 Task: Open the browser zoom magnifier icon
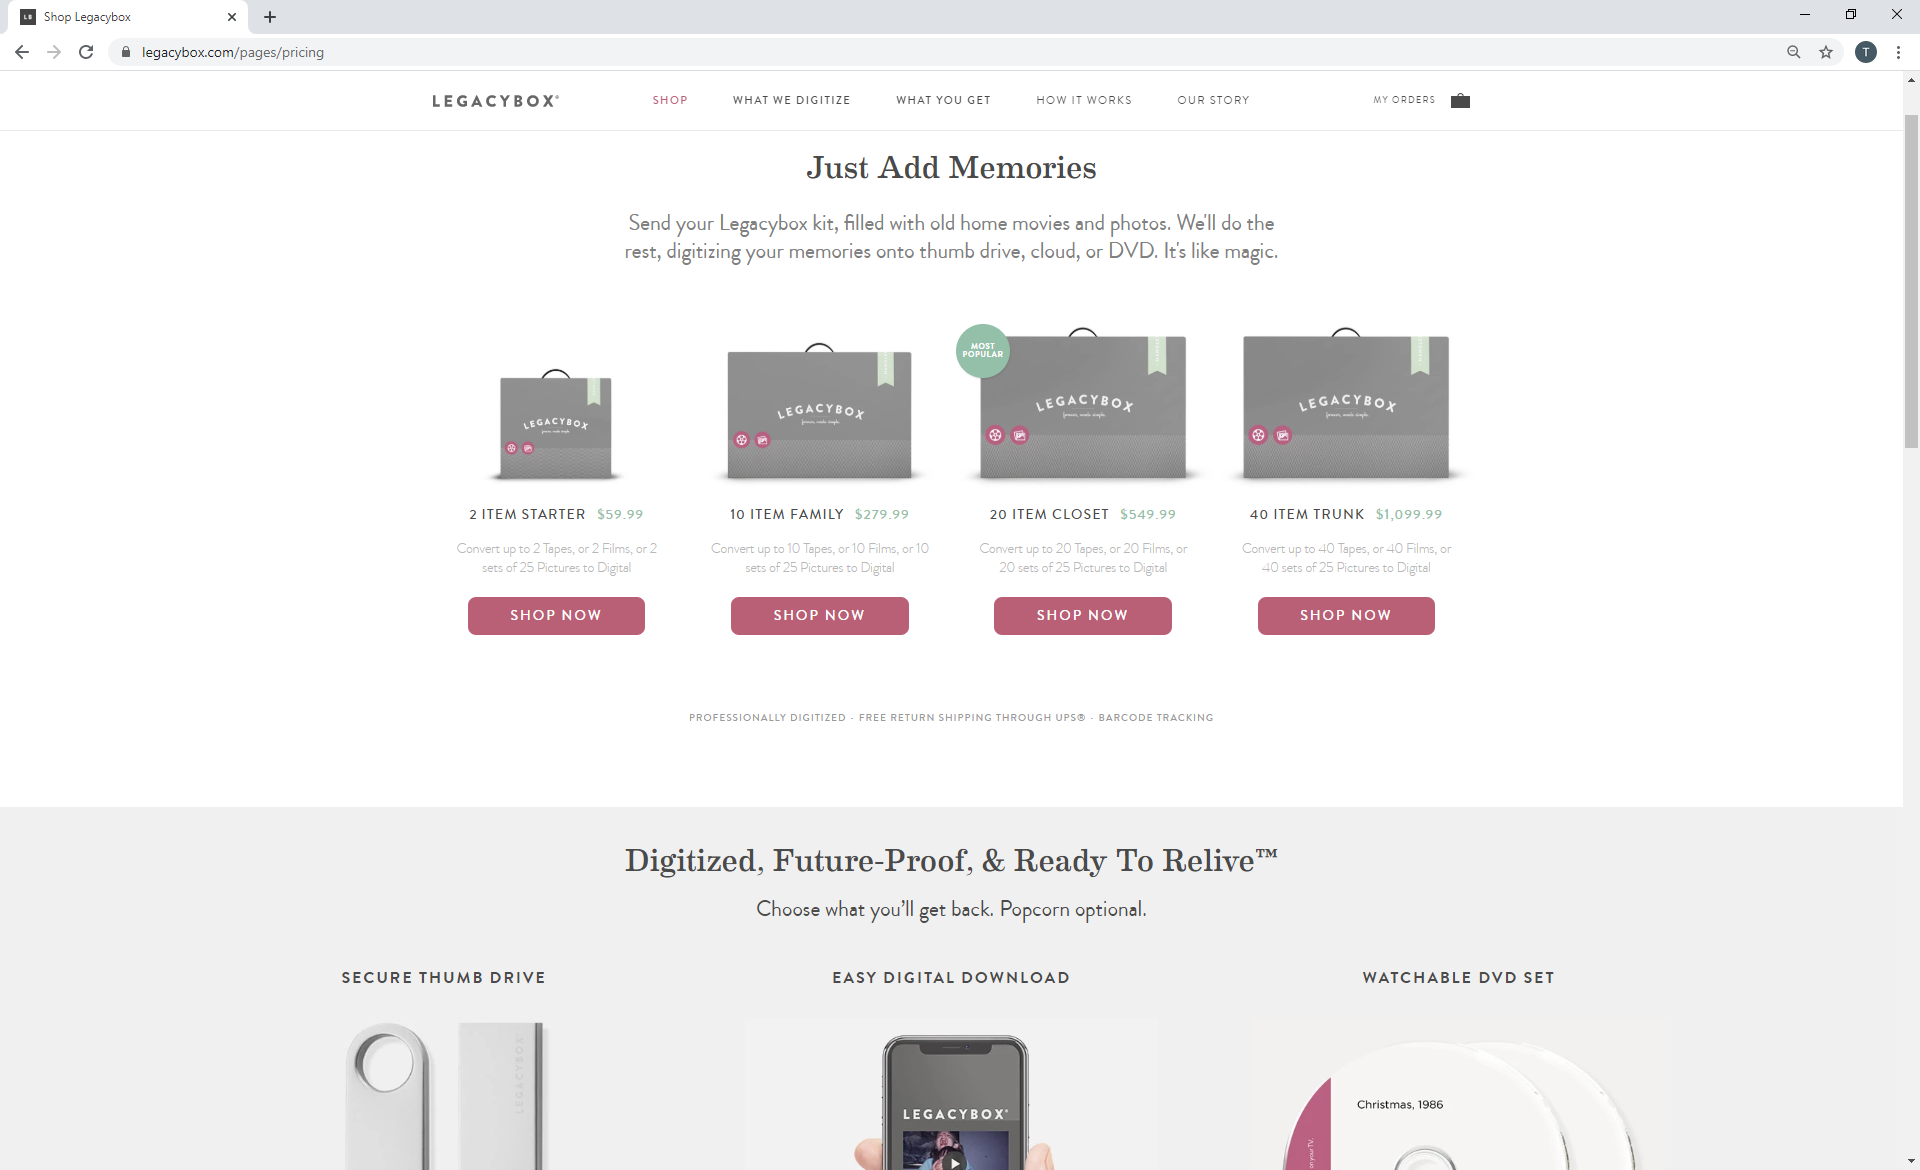(x=1794, y=52)
